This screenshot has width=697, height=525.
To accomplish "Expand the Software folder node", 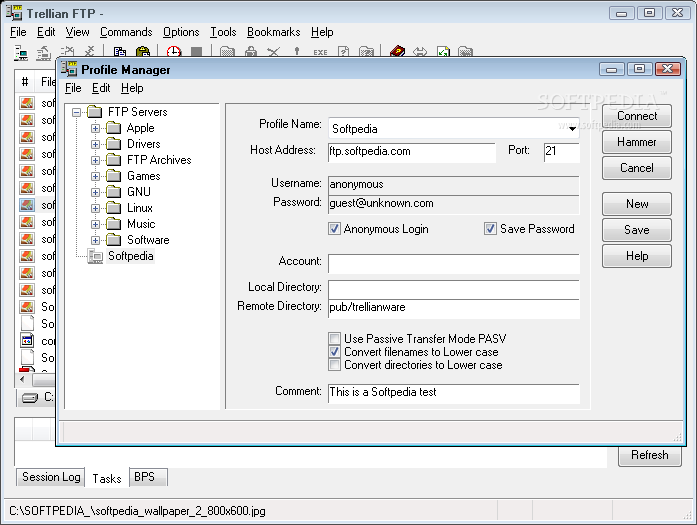I will [95, 240].
